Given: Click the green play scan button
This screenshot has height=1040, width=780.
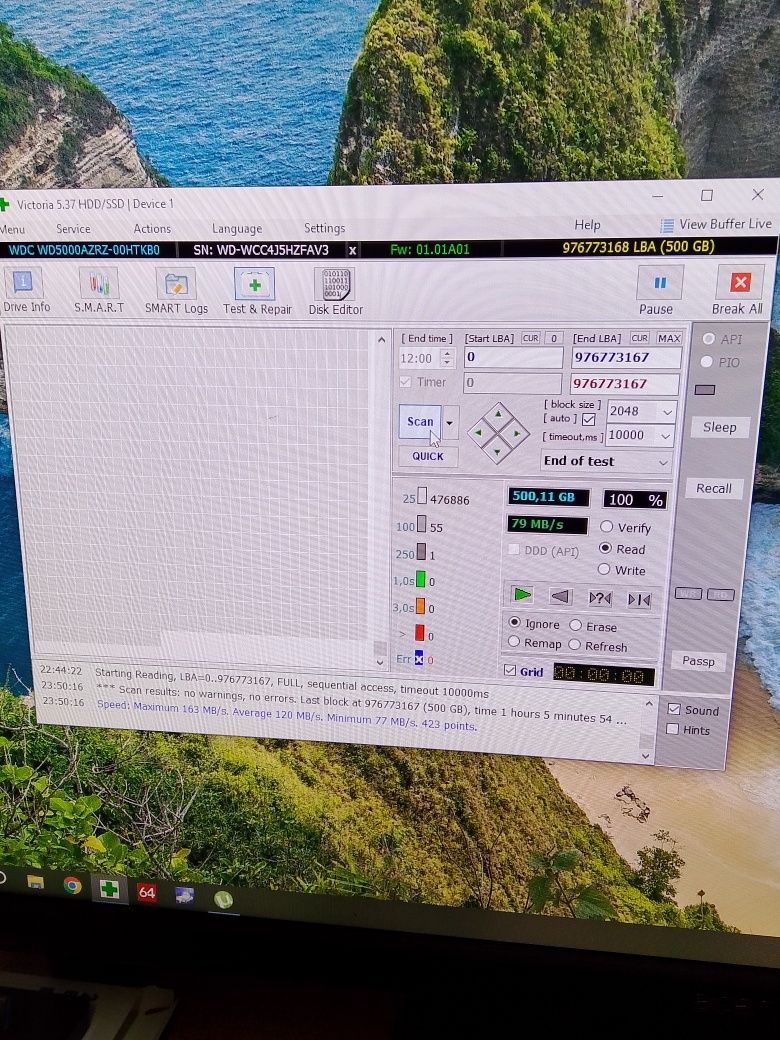Looking at the screenshot, I should click(x=523, y=595).
